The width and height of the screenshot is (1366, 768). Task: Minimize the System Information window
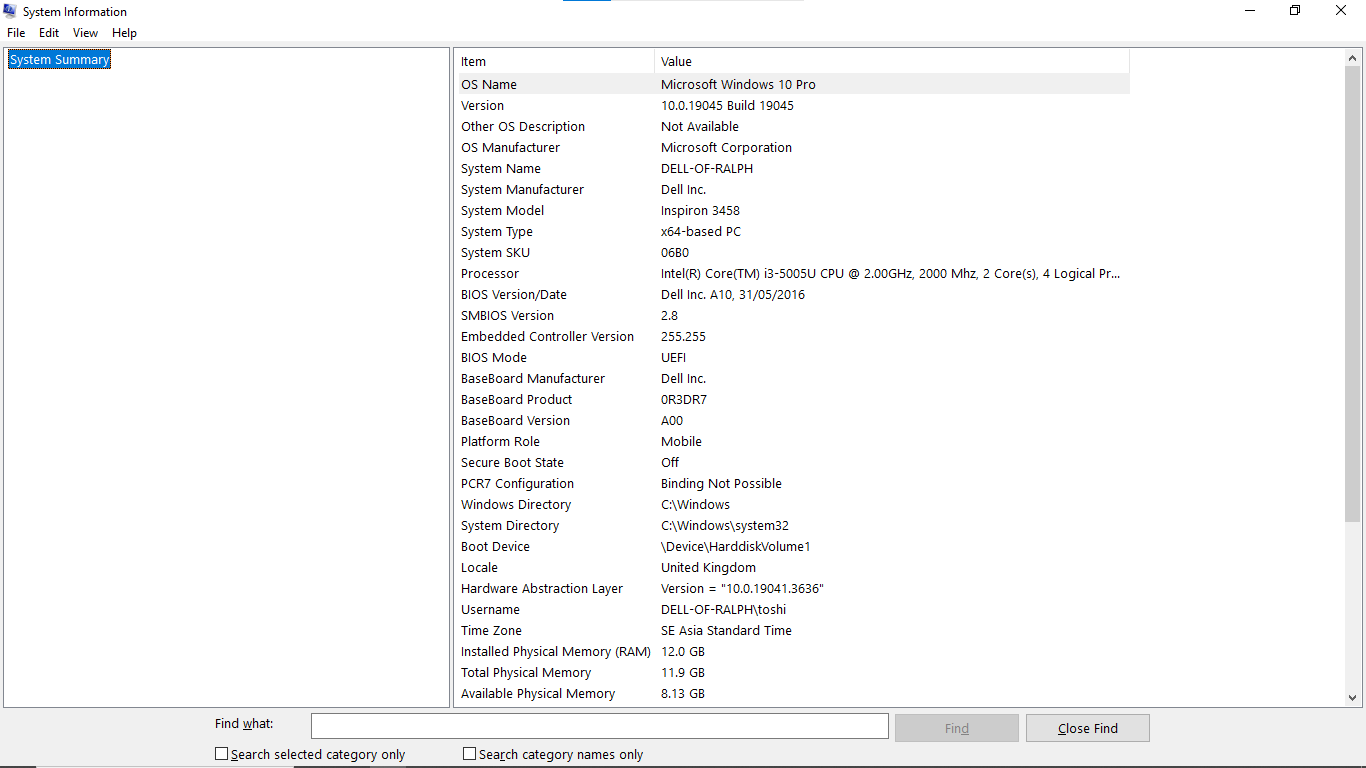click(x=1250, y=11)
